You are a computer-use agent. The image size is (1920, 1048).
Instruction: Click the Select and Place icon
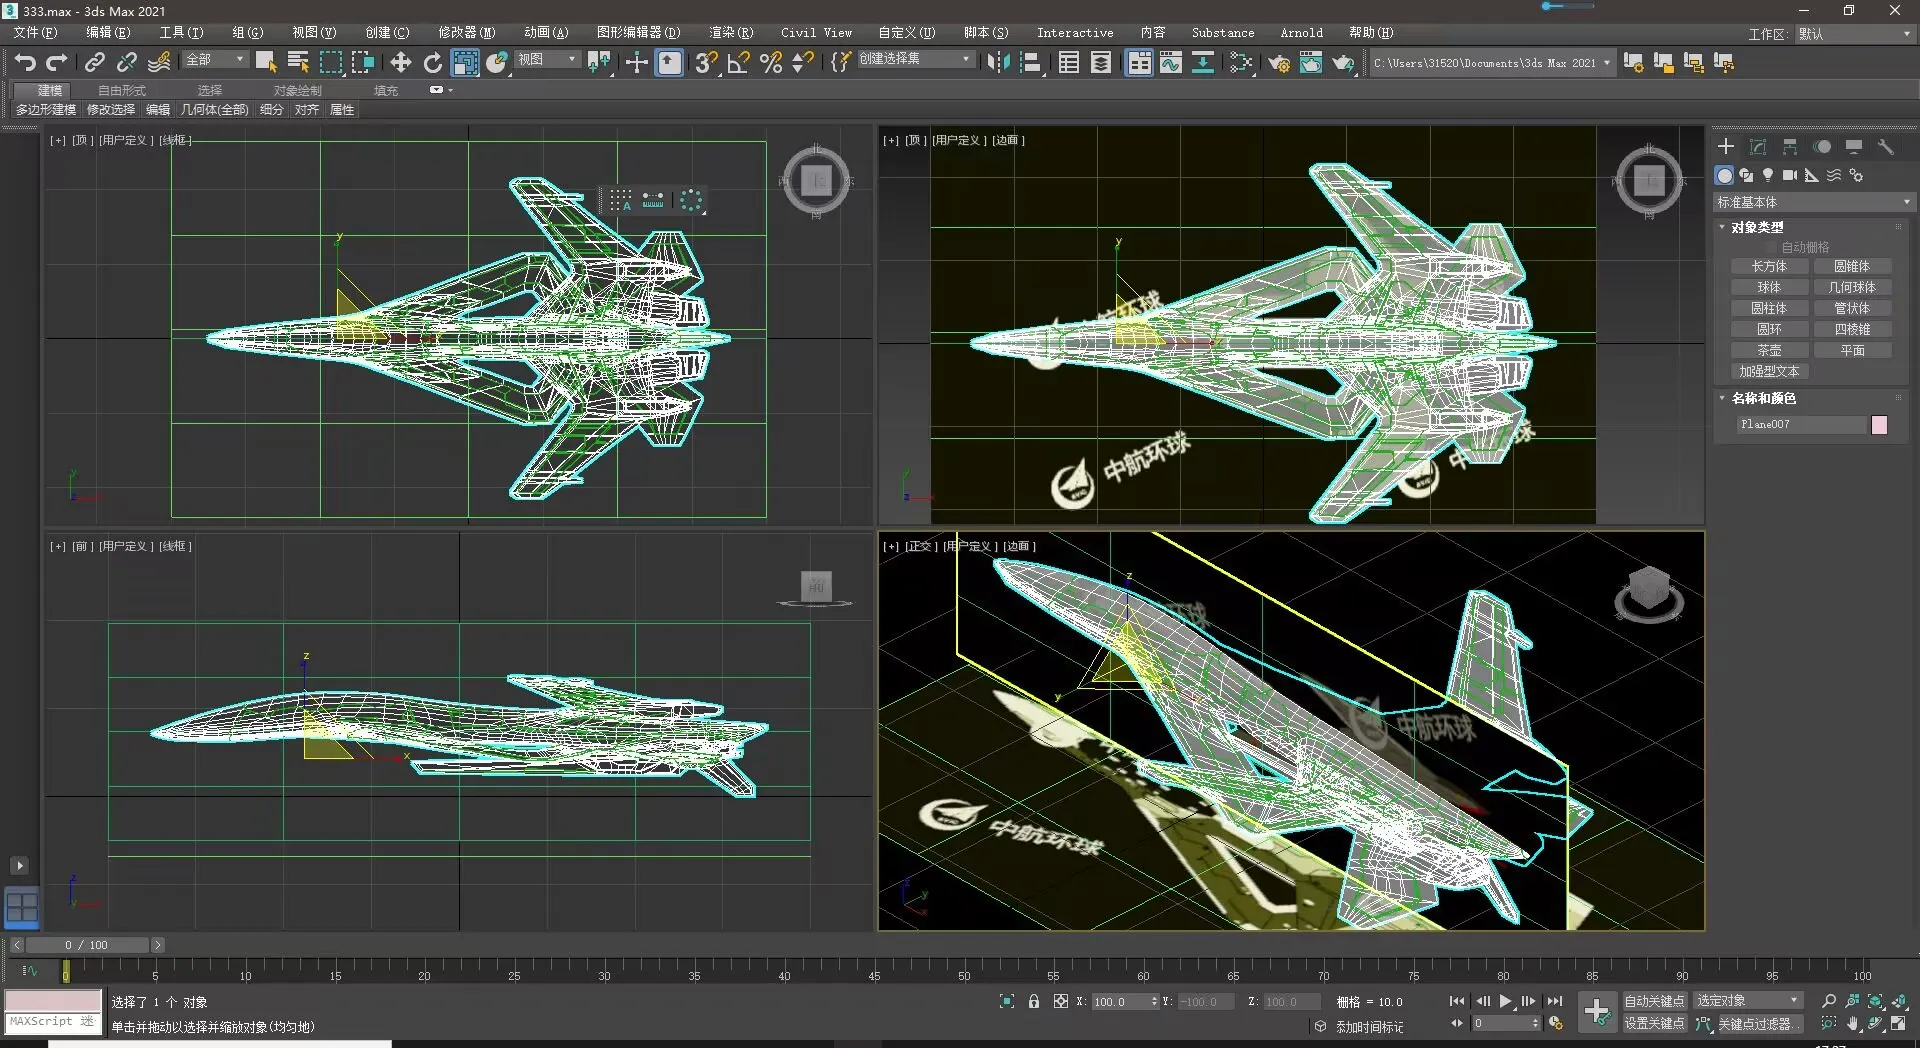[497, 63]
